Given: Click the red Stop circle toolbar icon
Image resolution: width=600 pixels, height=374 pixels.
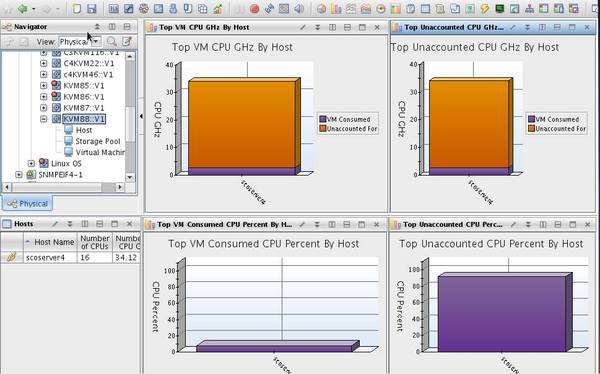Looking at the screenshot, I should click(254, 9).
